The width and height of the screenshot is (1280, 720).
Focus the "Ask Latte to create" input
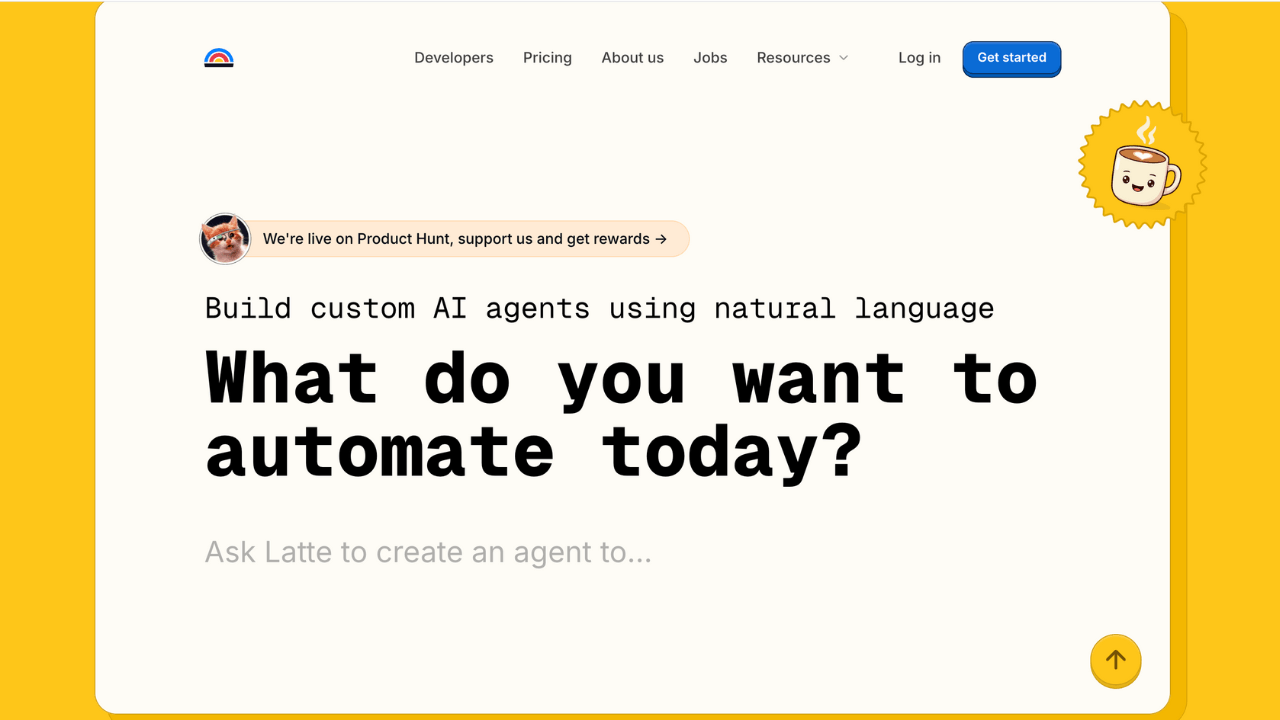tap(428, 552)
